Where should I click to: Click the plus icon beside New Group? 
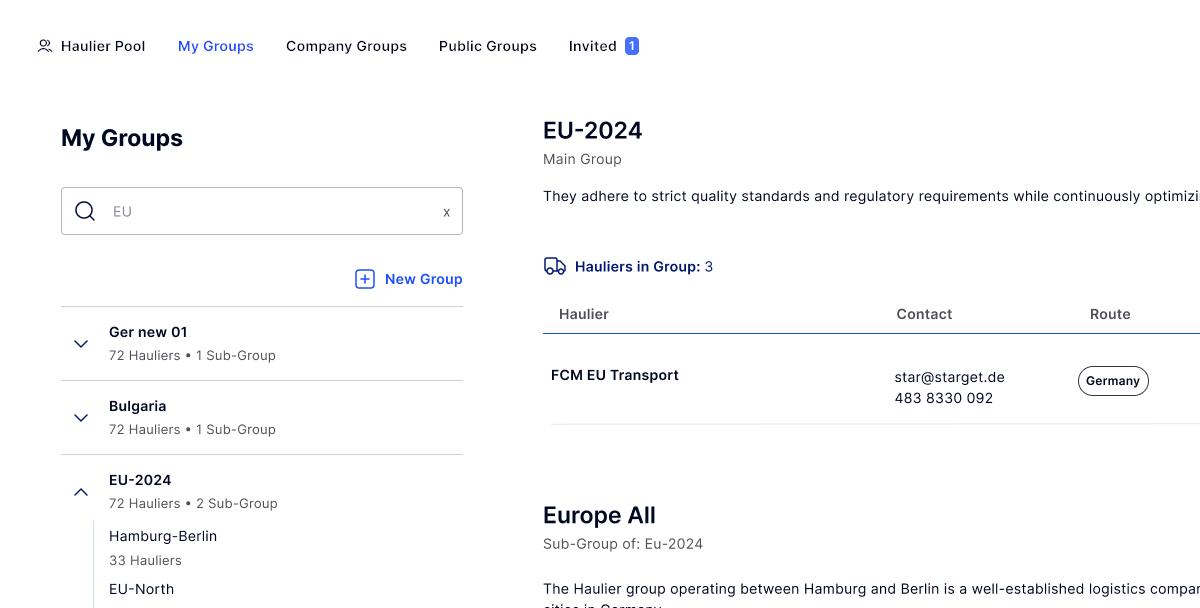click(365, 279)
